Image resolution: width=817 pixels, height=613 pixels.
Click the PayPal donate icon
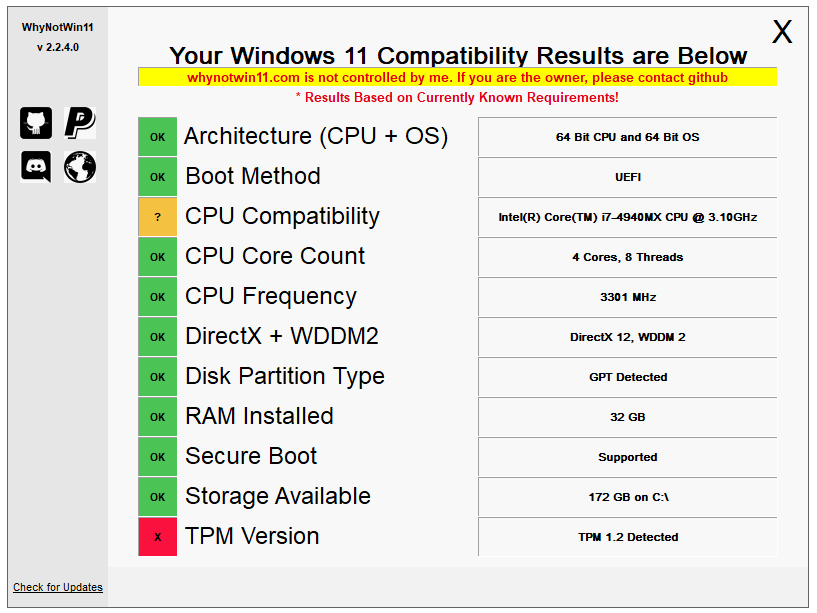(80, 123)
